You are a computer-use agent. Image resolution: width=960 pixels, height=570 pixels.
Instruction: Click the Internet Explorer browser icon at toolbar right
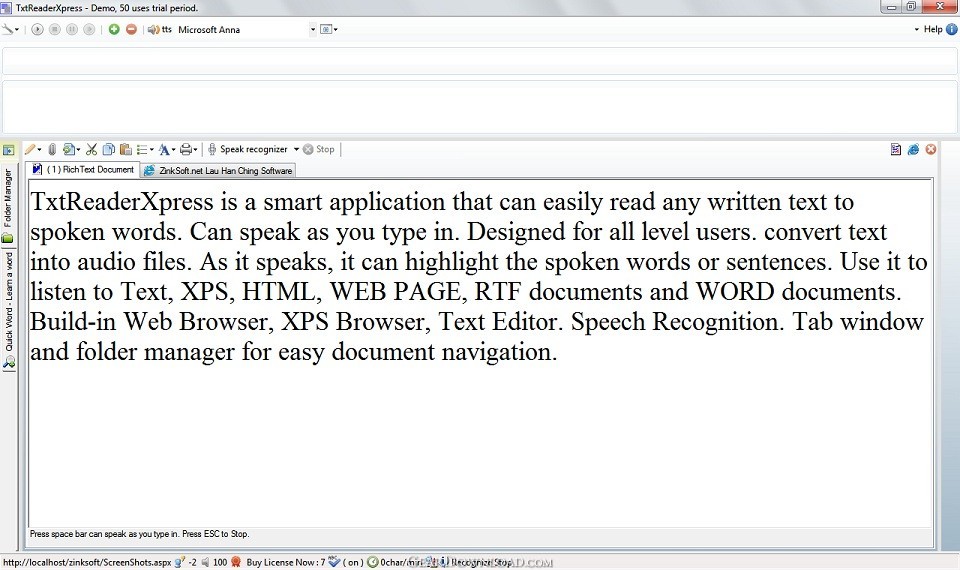913,149
